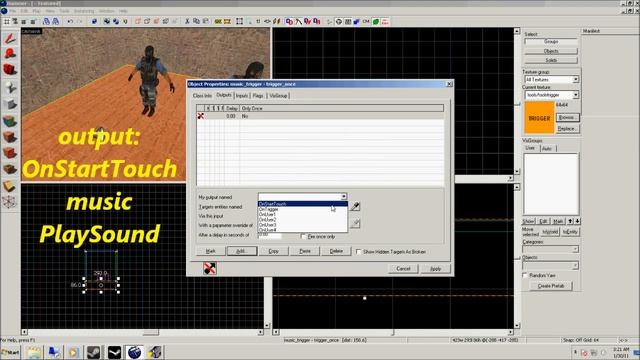Screen dimensions: 640x360
Task: Click the green run map icon
Action: [376, 21]
